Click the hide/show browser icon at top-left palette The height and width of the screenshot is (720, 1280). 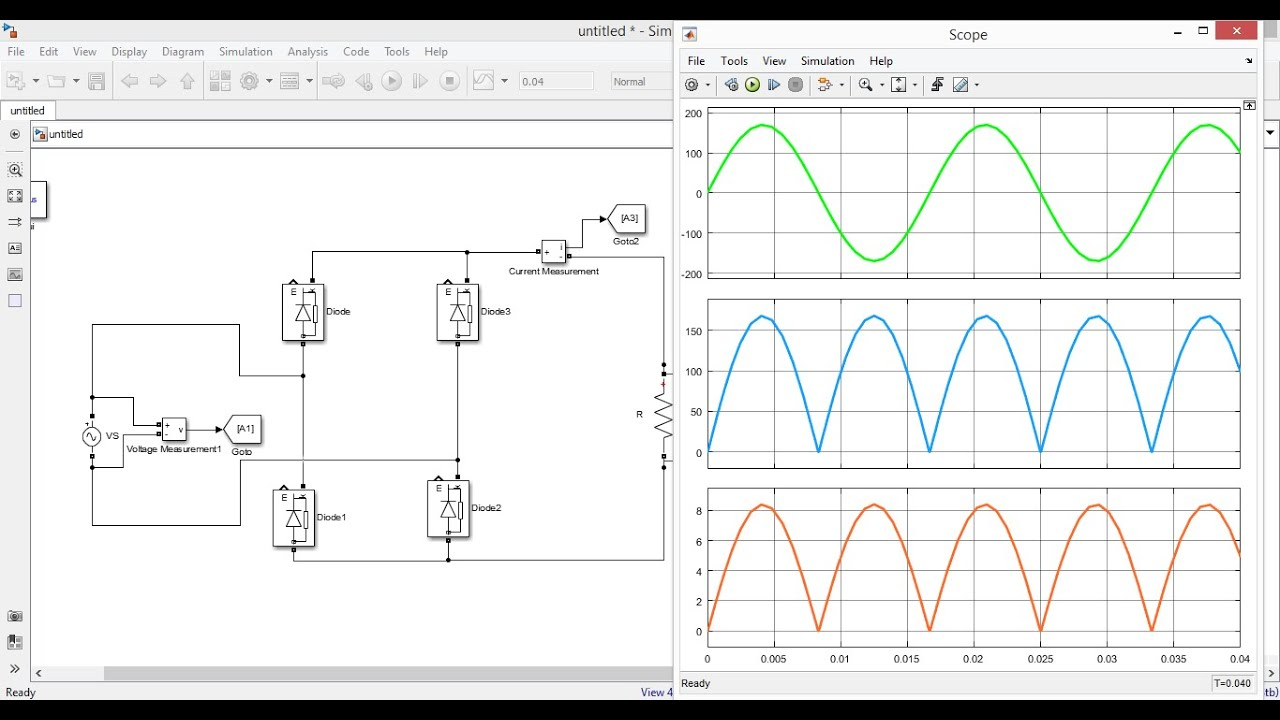pos(15,134)
